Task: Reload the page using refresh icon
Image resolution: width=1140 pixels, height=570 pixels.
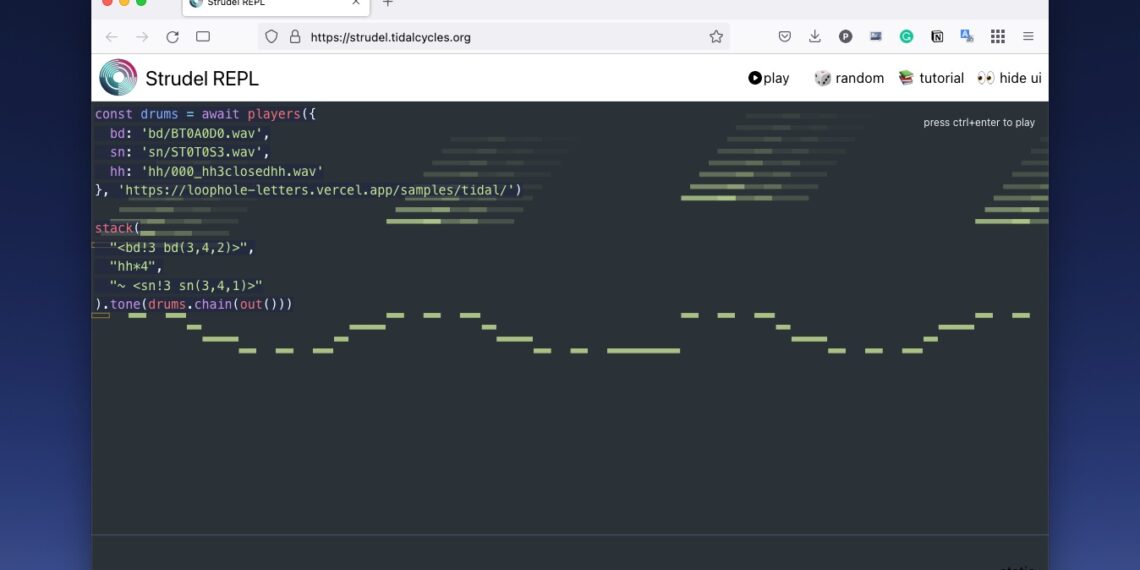Action: [172, 37]
